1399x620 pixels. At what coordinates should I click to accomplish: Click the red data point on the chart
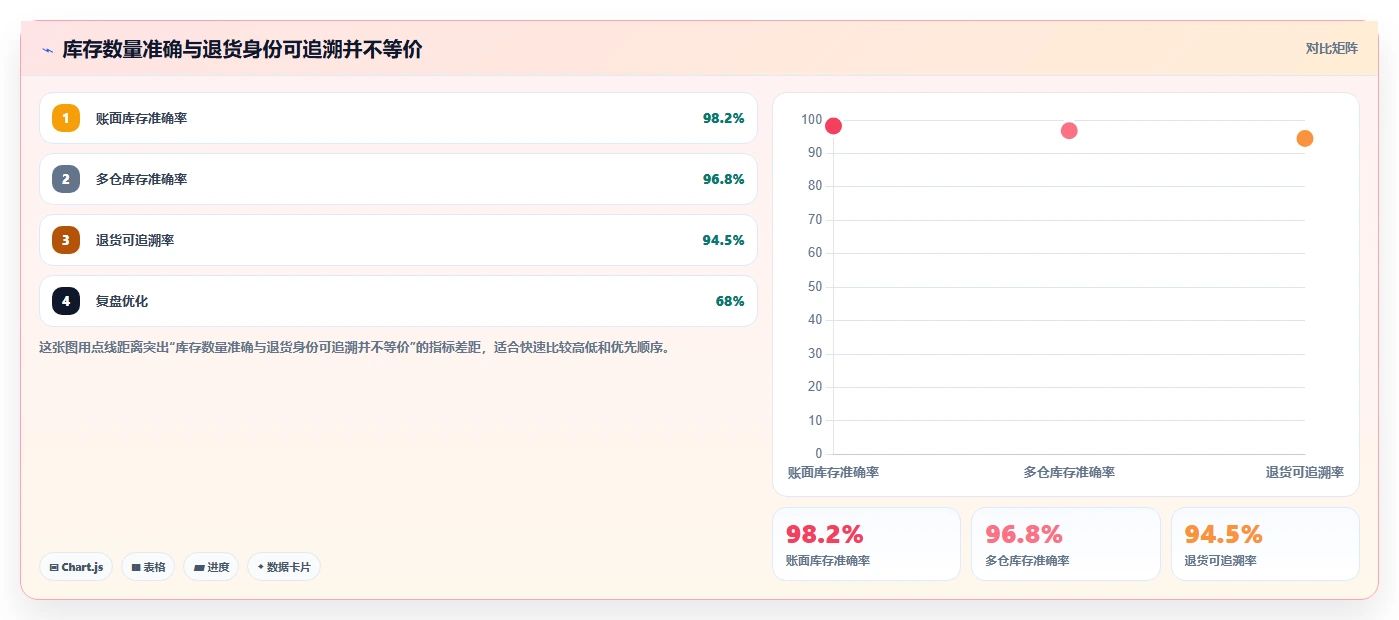tap(833, 126)
